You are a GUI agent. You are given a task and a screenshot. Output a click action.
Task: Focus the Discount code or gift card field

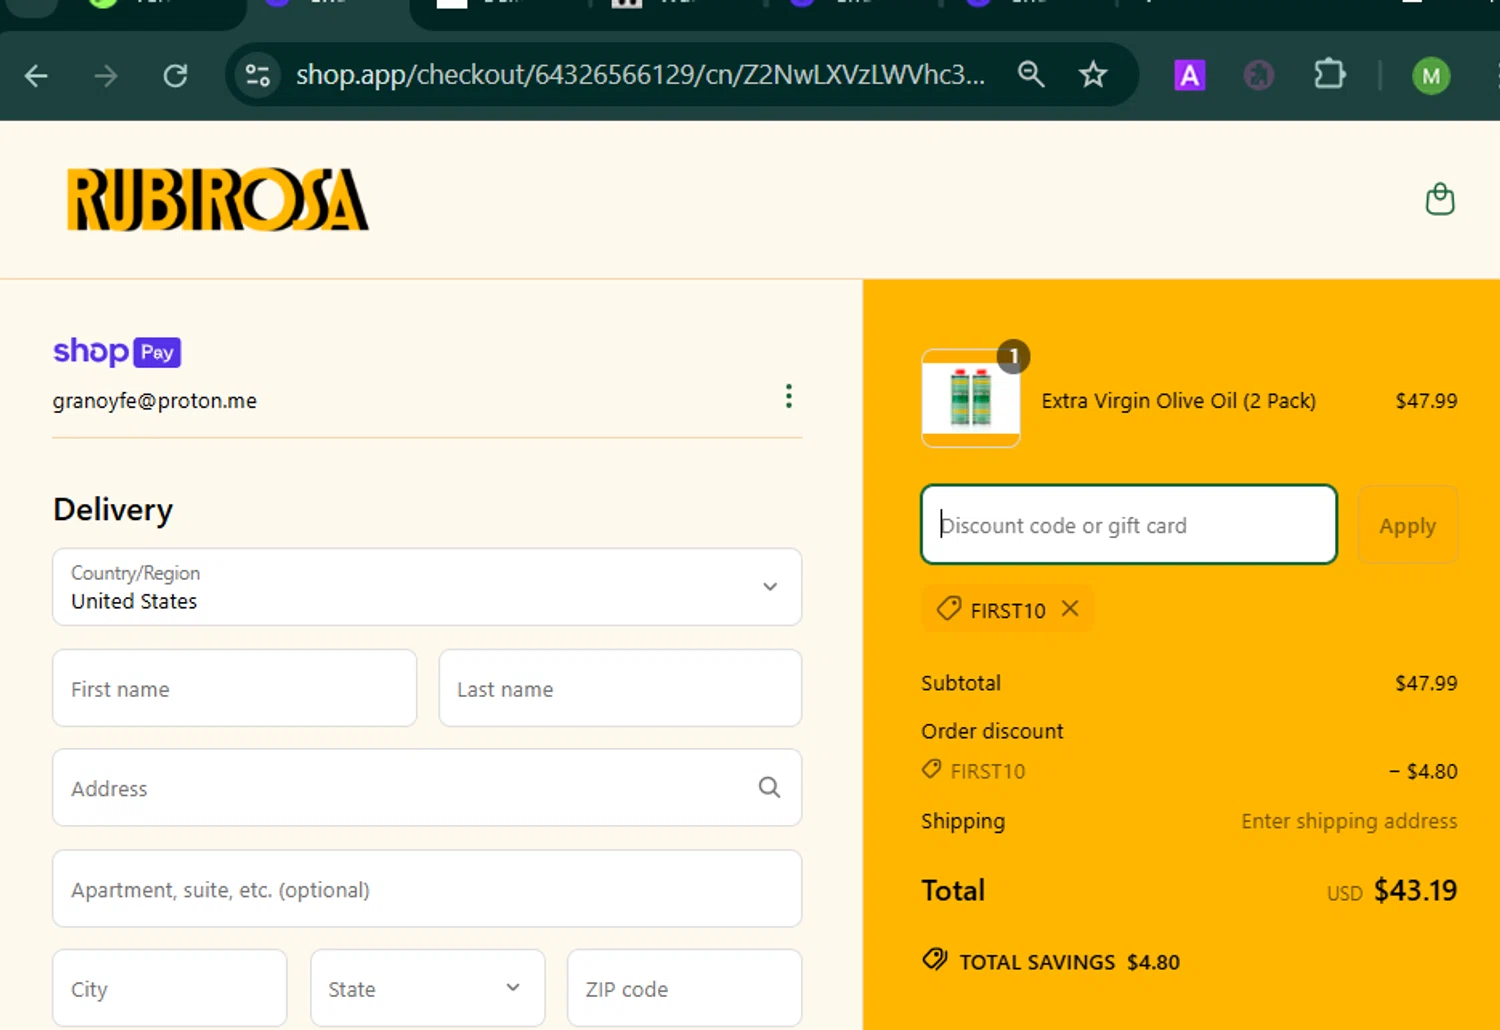pyautogui.click(x=1129, y=525)
